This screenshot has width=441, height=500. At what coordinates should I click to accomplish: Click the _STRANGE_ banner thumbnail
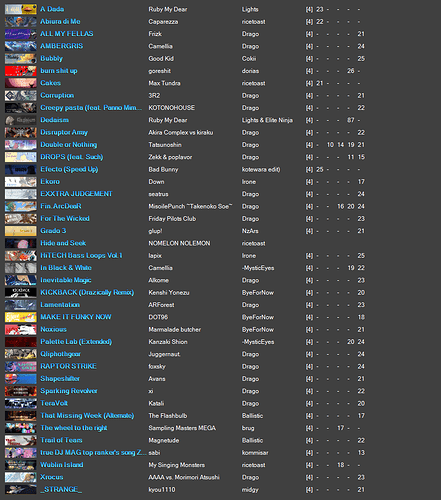[21, 490]
